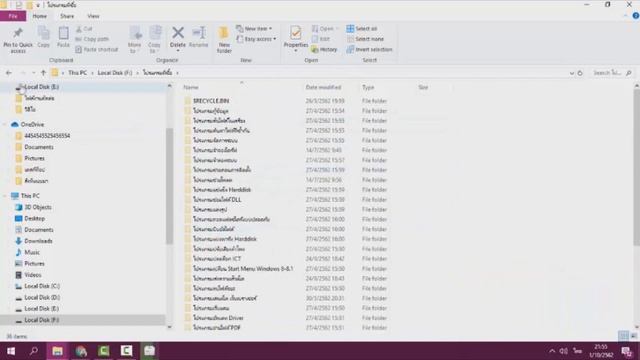Refresh the folder view
This screenshot has width=640, height=360.
tap(580, 73)
